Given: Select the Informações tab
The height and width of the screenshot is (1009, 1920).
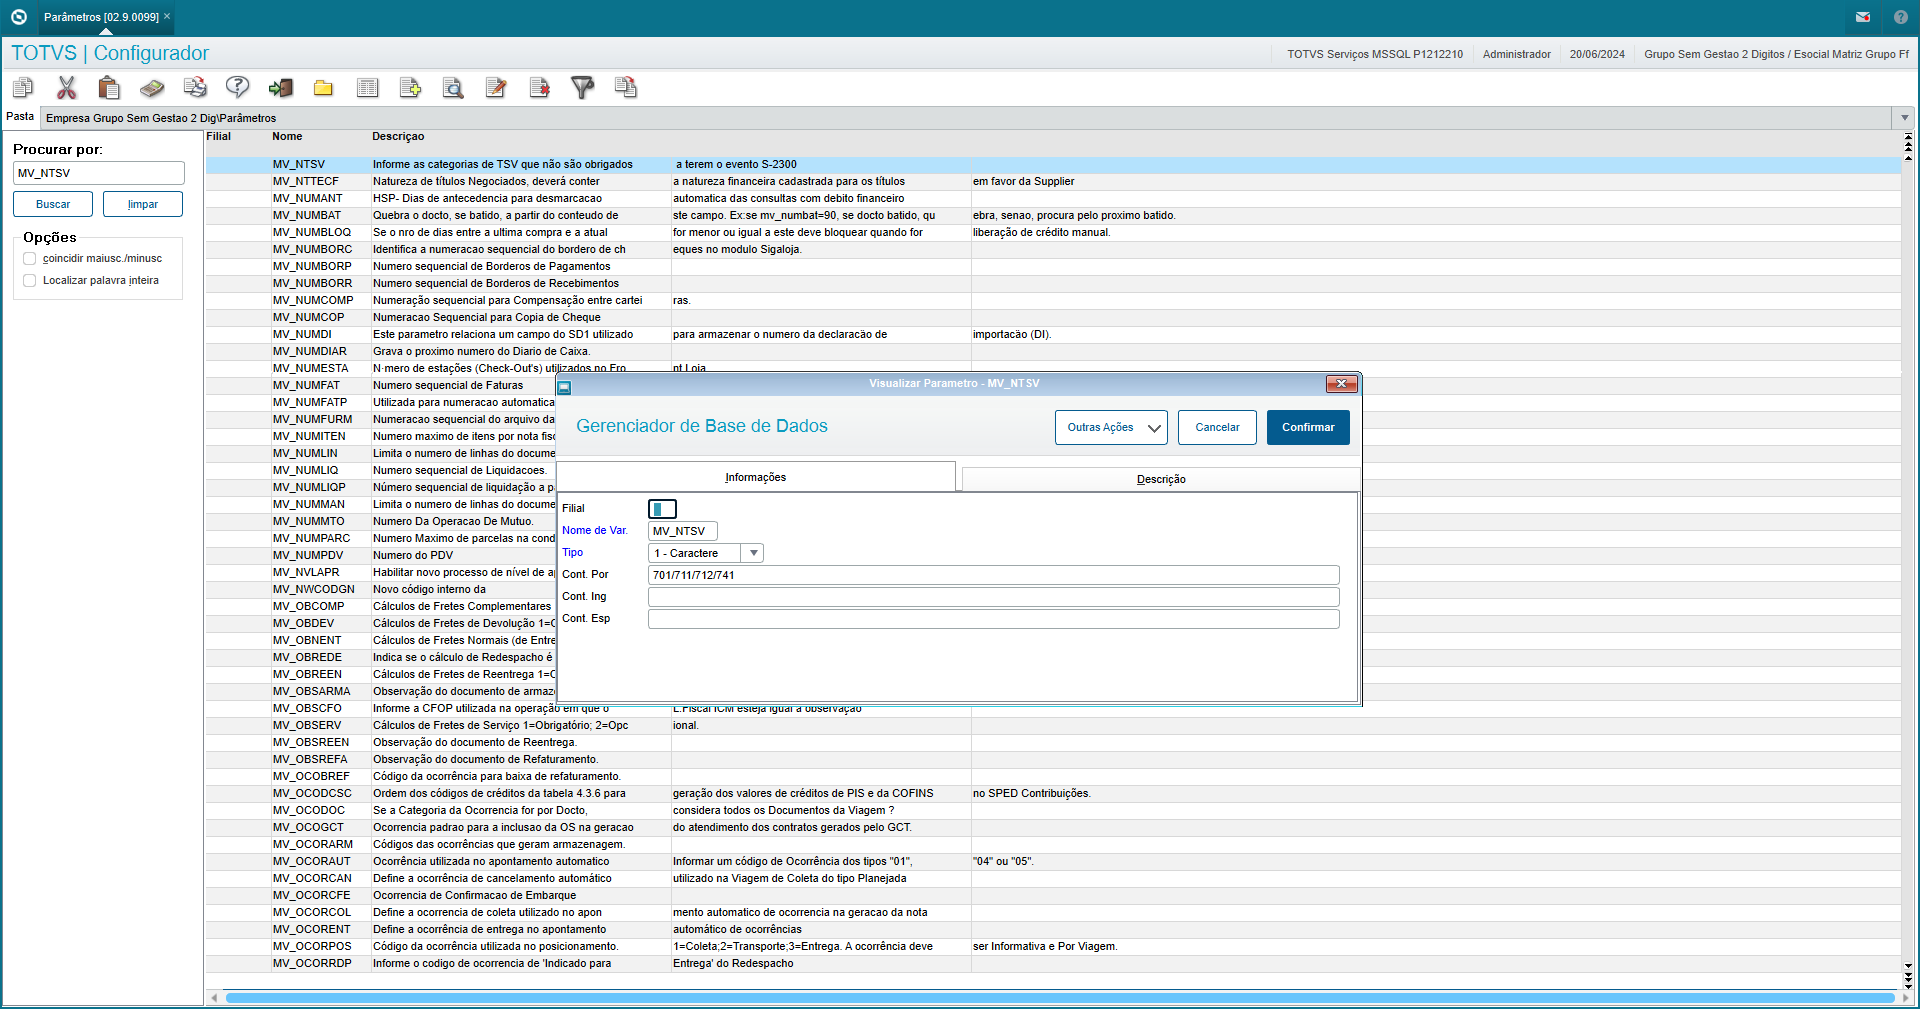Looking at the screenshot, I should coord(755,477).
